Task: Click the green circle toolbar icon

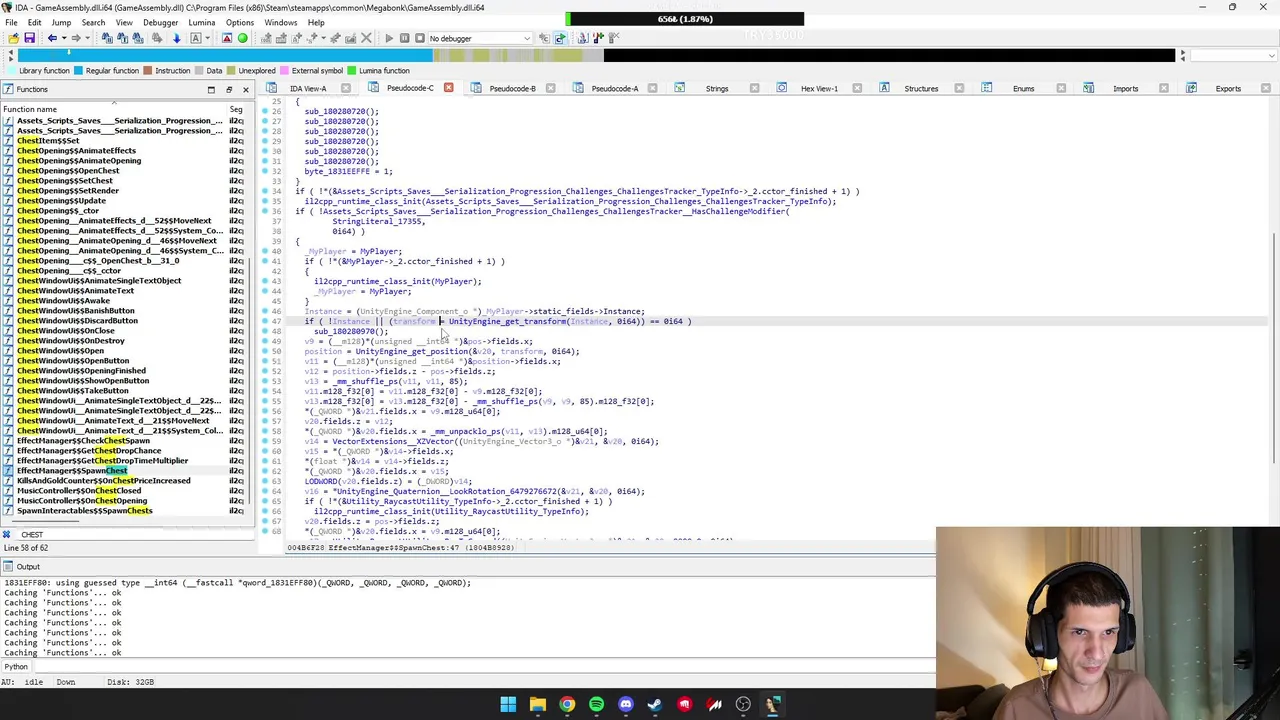Action: [x=242, y=38]
